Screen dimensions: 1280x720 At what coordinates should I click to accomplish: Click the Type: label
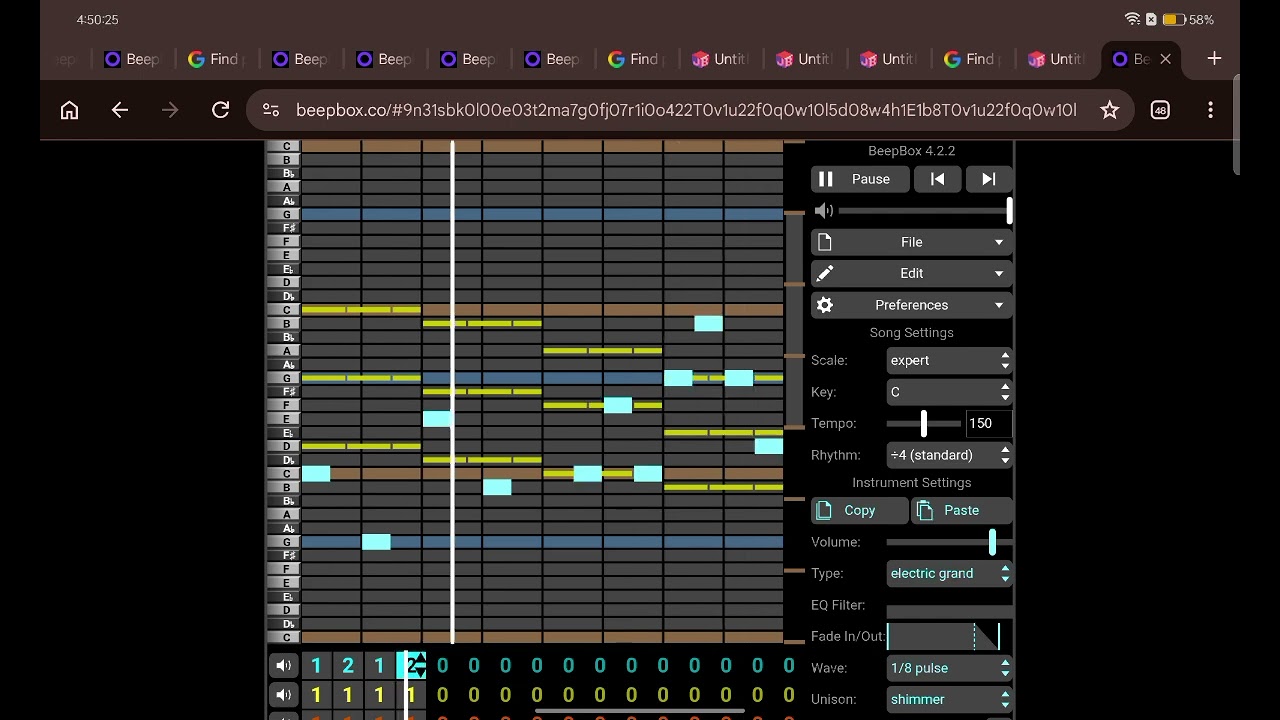pyautogui.click(x=827, y=573)
